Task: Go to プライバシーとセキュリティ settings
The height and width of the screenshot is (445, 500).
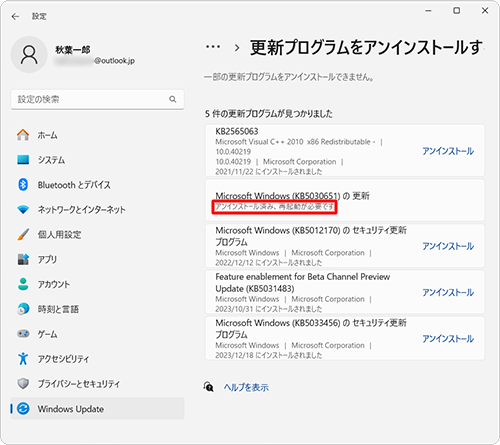Action: [97, 384]
